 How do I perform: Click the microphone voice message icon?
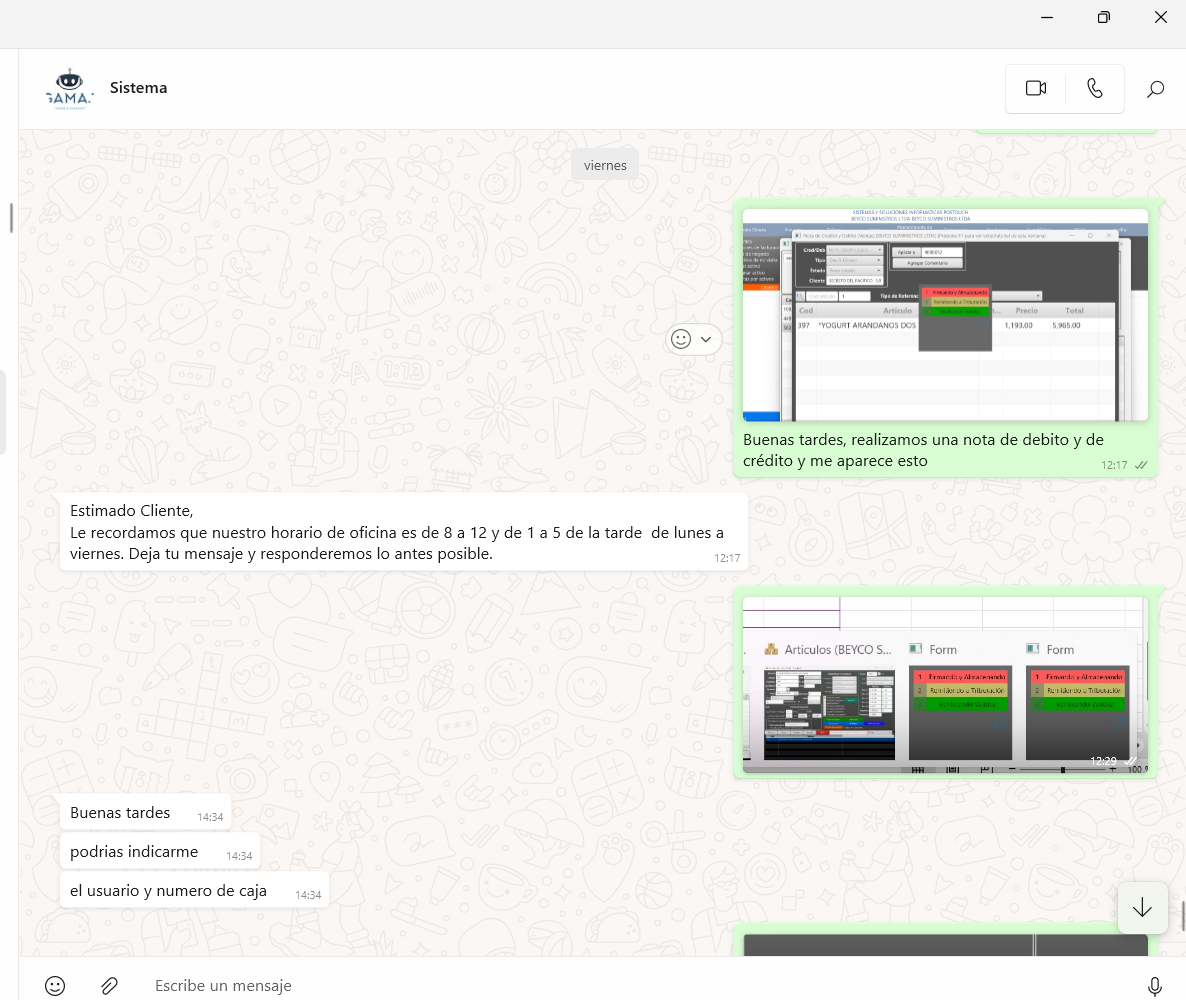(x=1155, y=985)
